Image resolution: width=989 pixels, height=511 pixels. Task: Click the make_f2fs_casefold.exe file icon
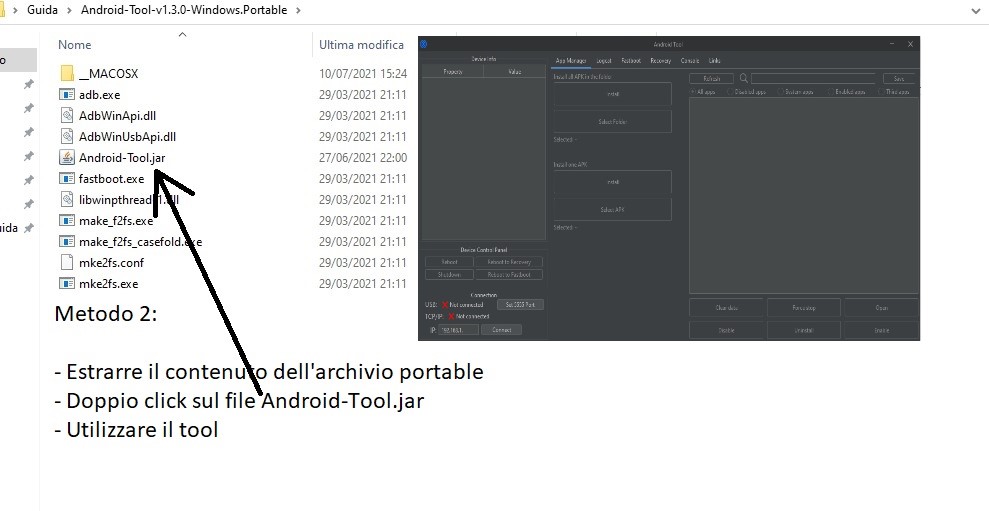point(67,242)
